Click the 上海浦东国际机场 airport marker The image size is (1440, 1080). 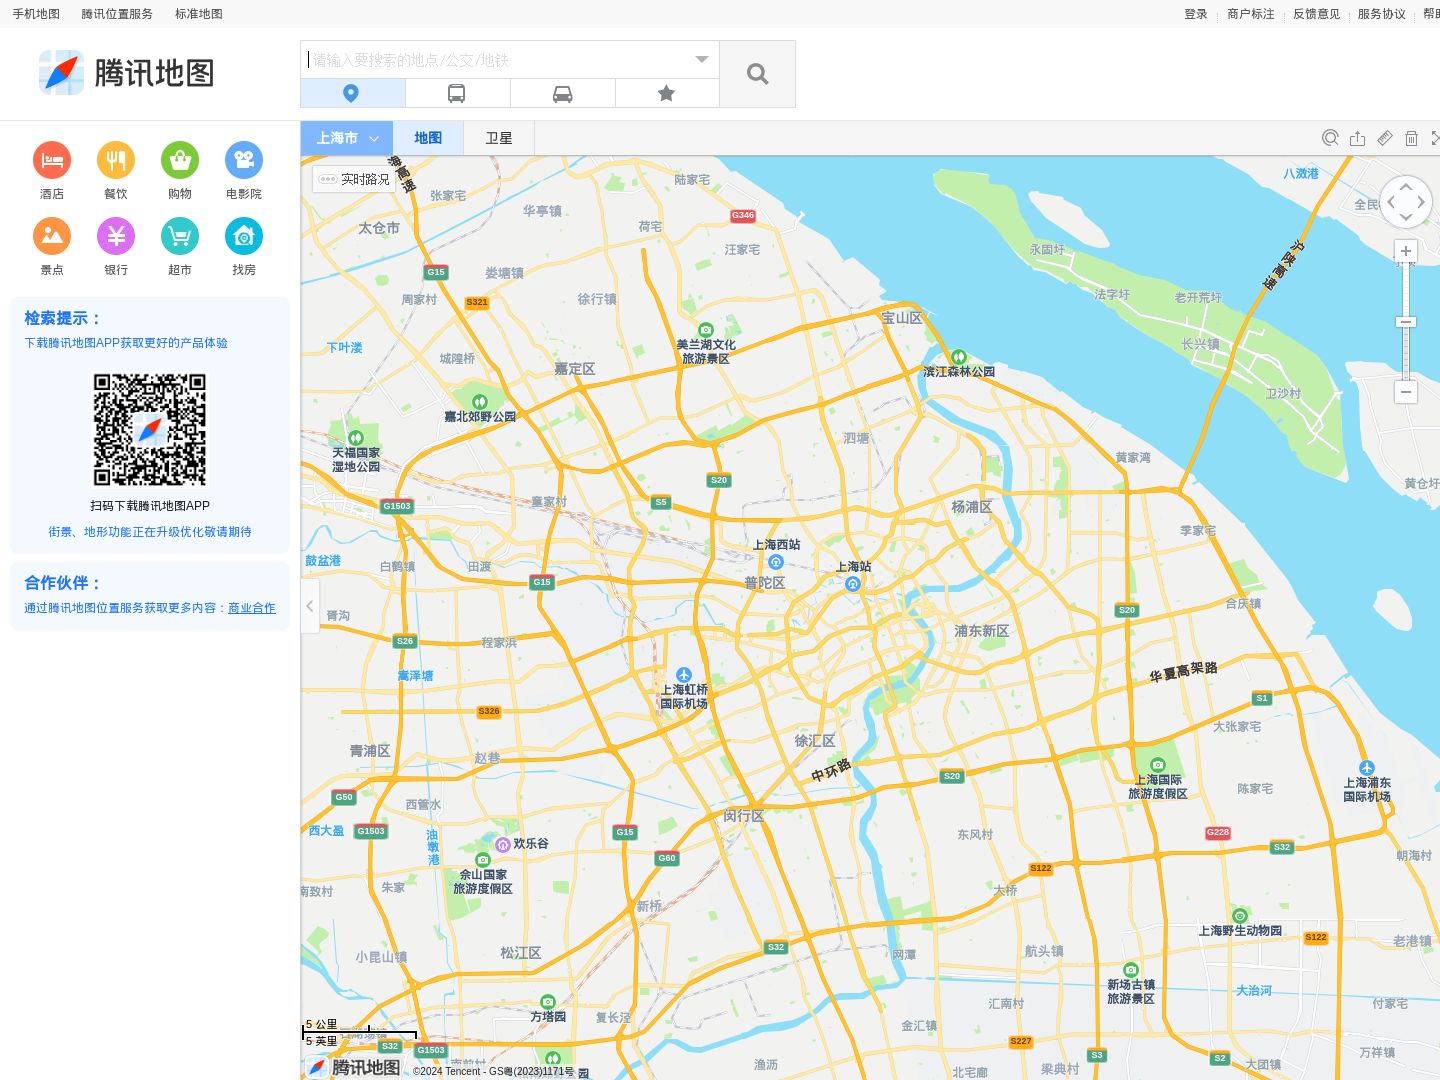1367,768
